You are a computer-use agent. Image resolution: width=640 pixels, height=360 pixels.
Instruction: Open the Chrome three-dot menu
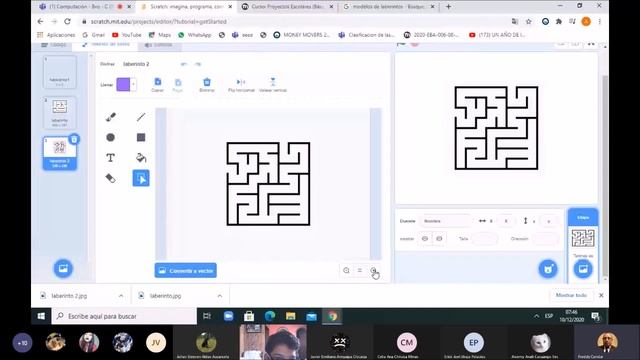[x=600, y=21]
